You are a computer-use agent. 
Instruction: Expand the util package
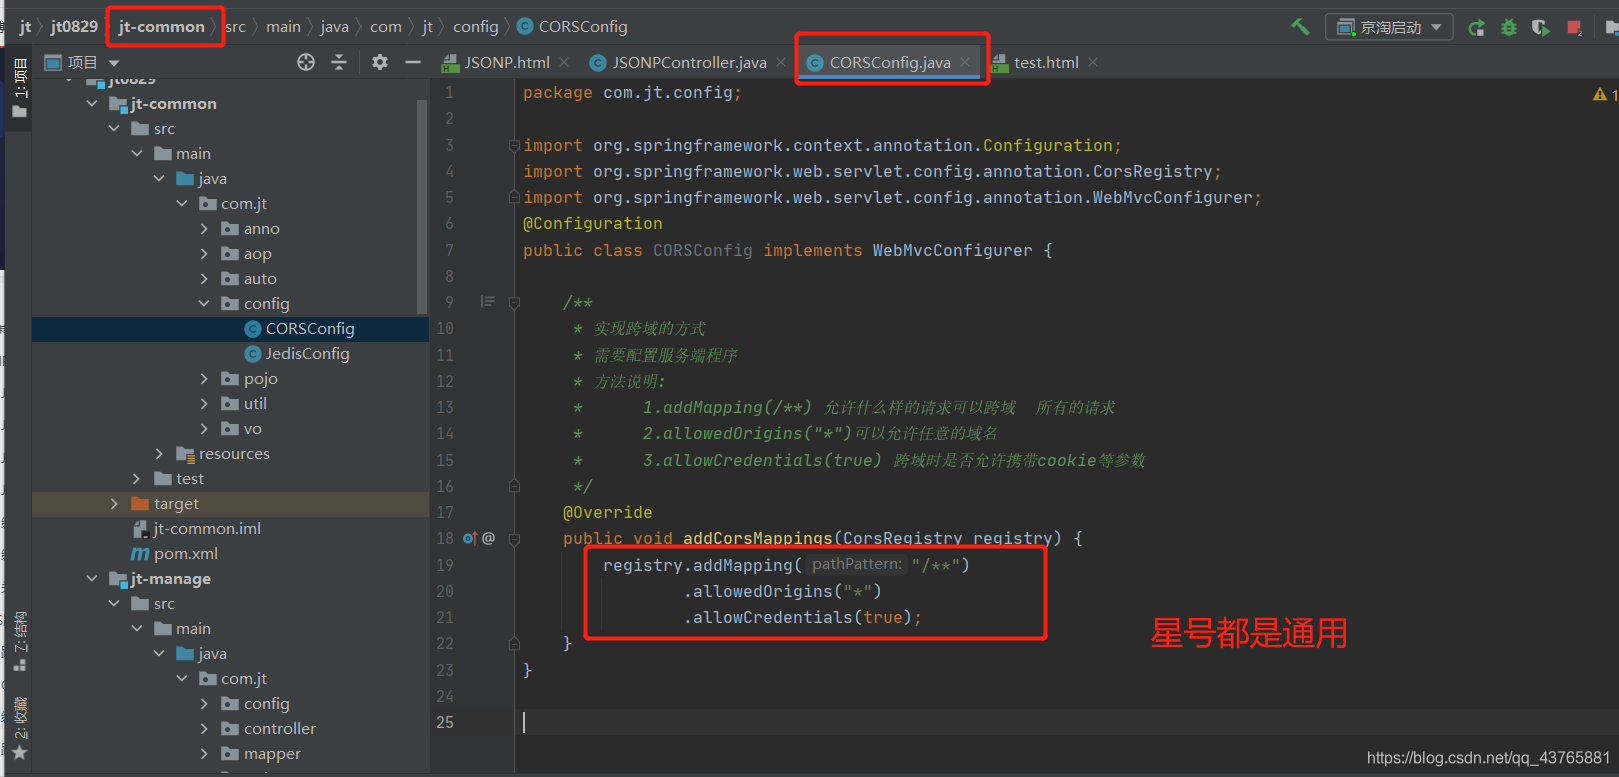tap(204, 403)
